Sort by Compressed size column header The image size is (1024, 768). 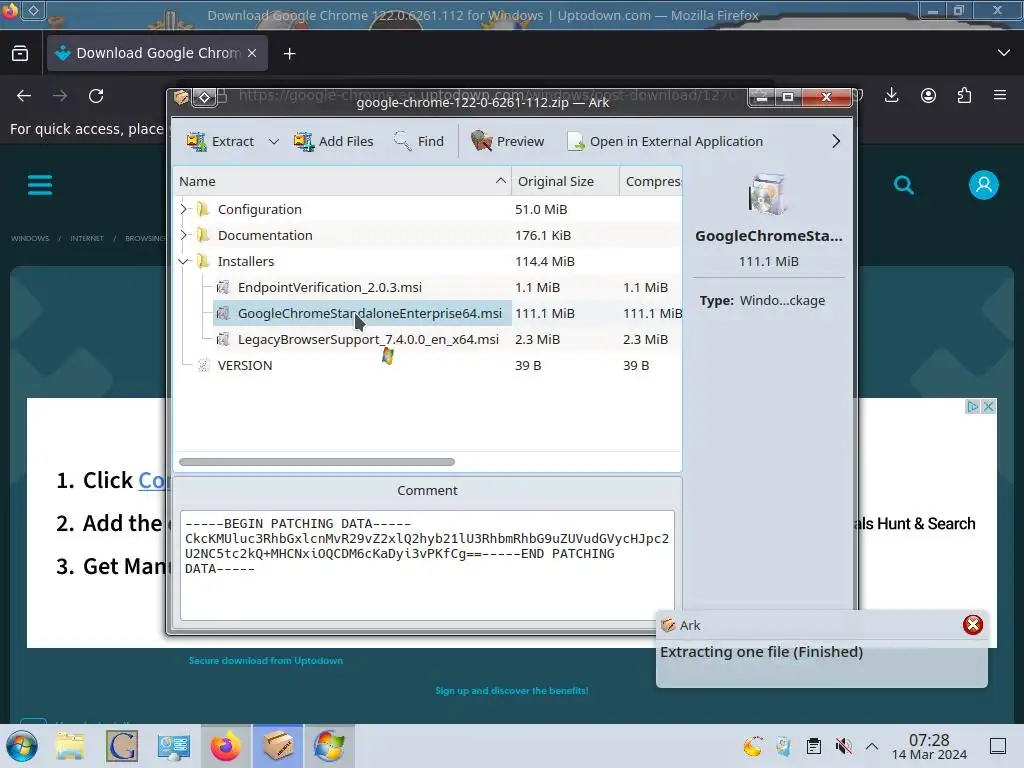(x=650, y=181)
